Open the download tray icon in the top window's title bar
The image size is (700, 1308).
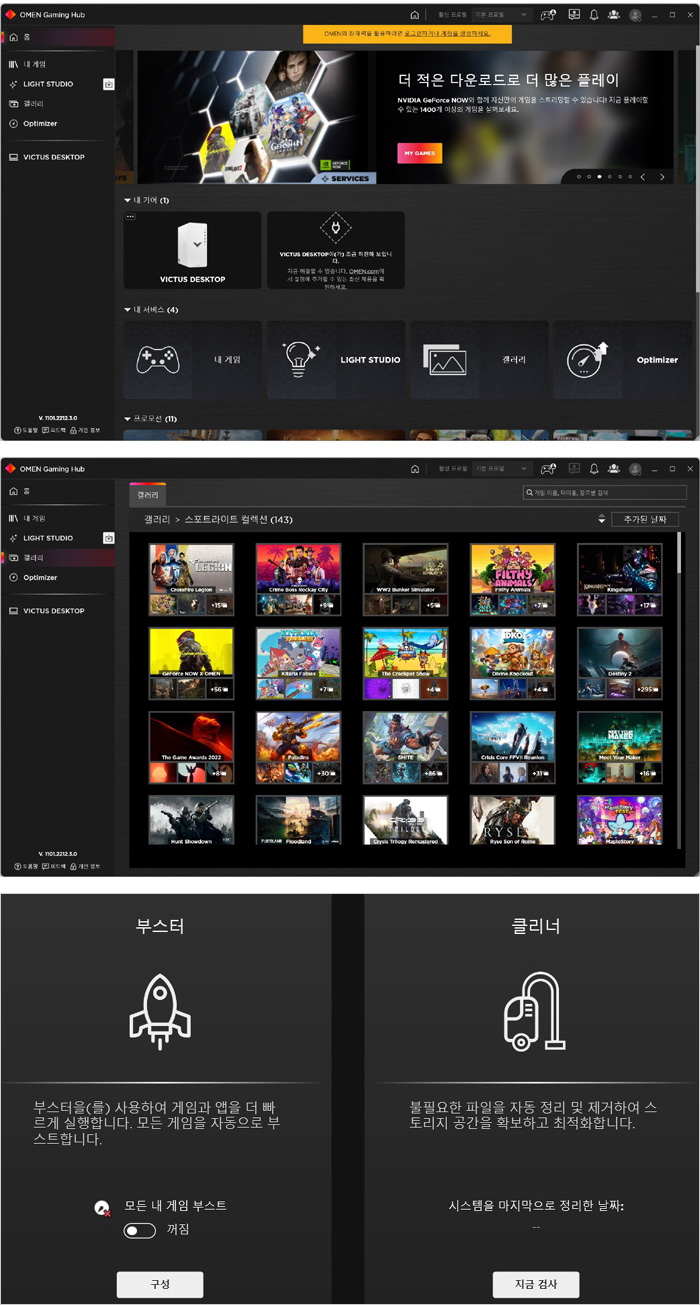(574, 15)
